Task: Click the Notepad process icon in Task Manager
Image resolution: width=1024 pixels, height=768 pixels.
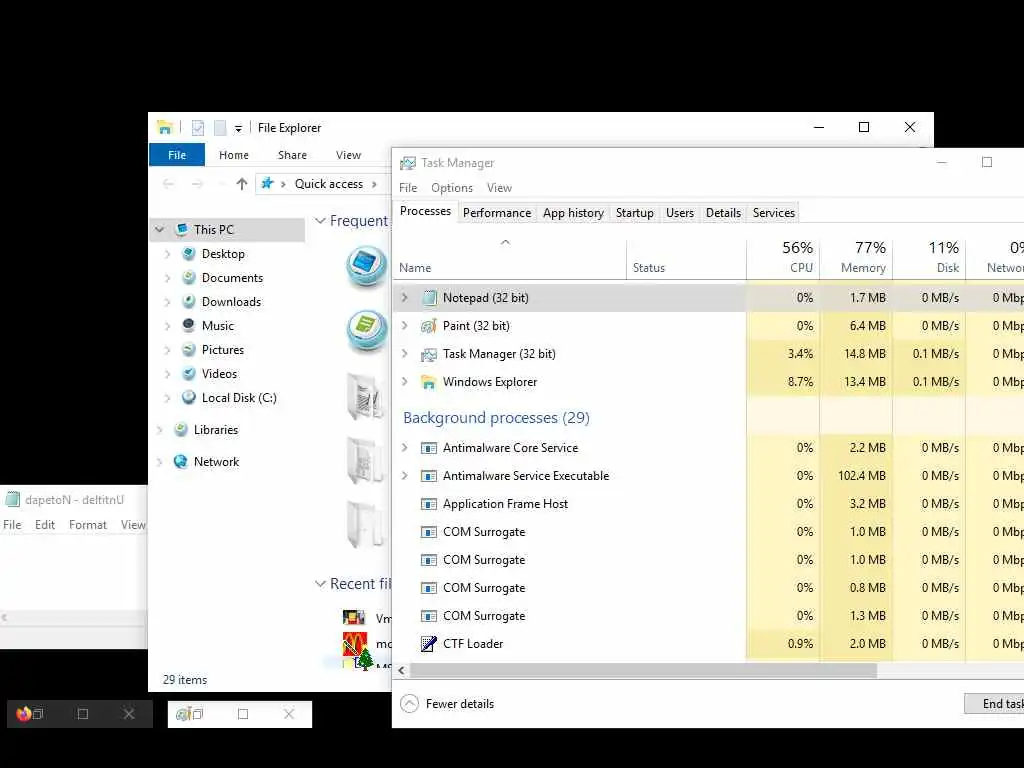Action: pyautogui.click(x=429, y=298)
